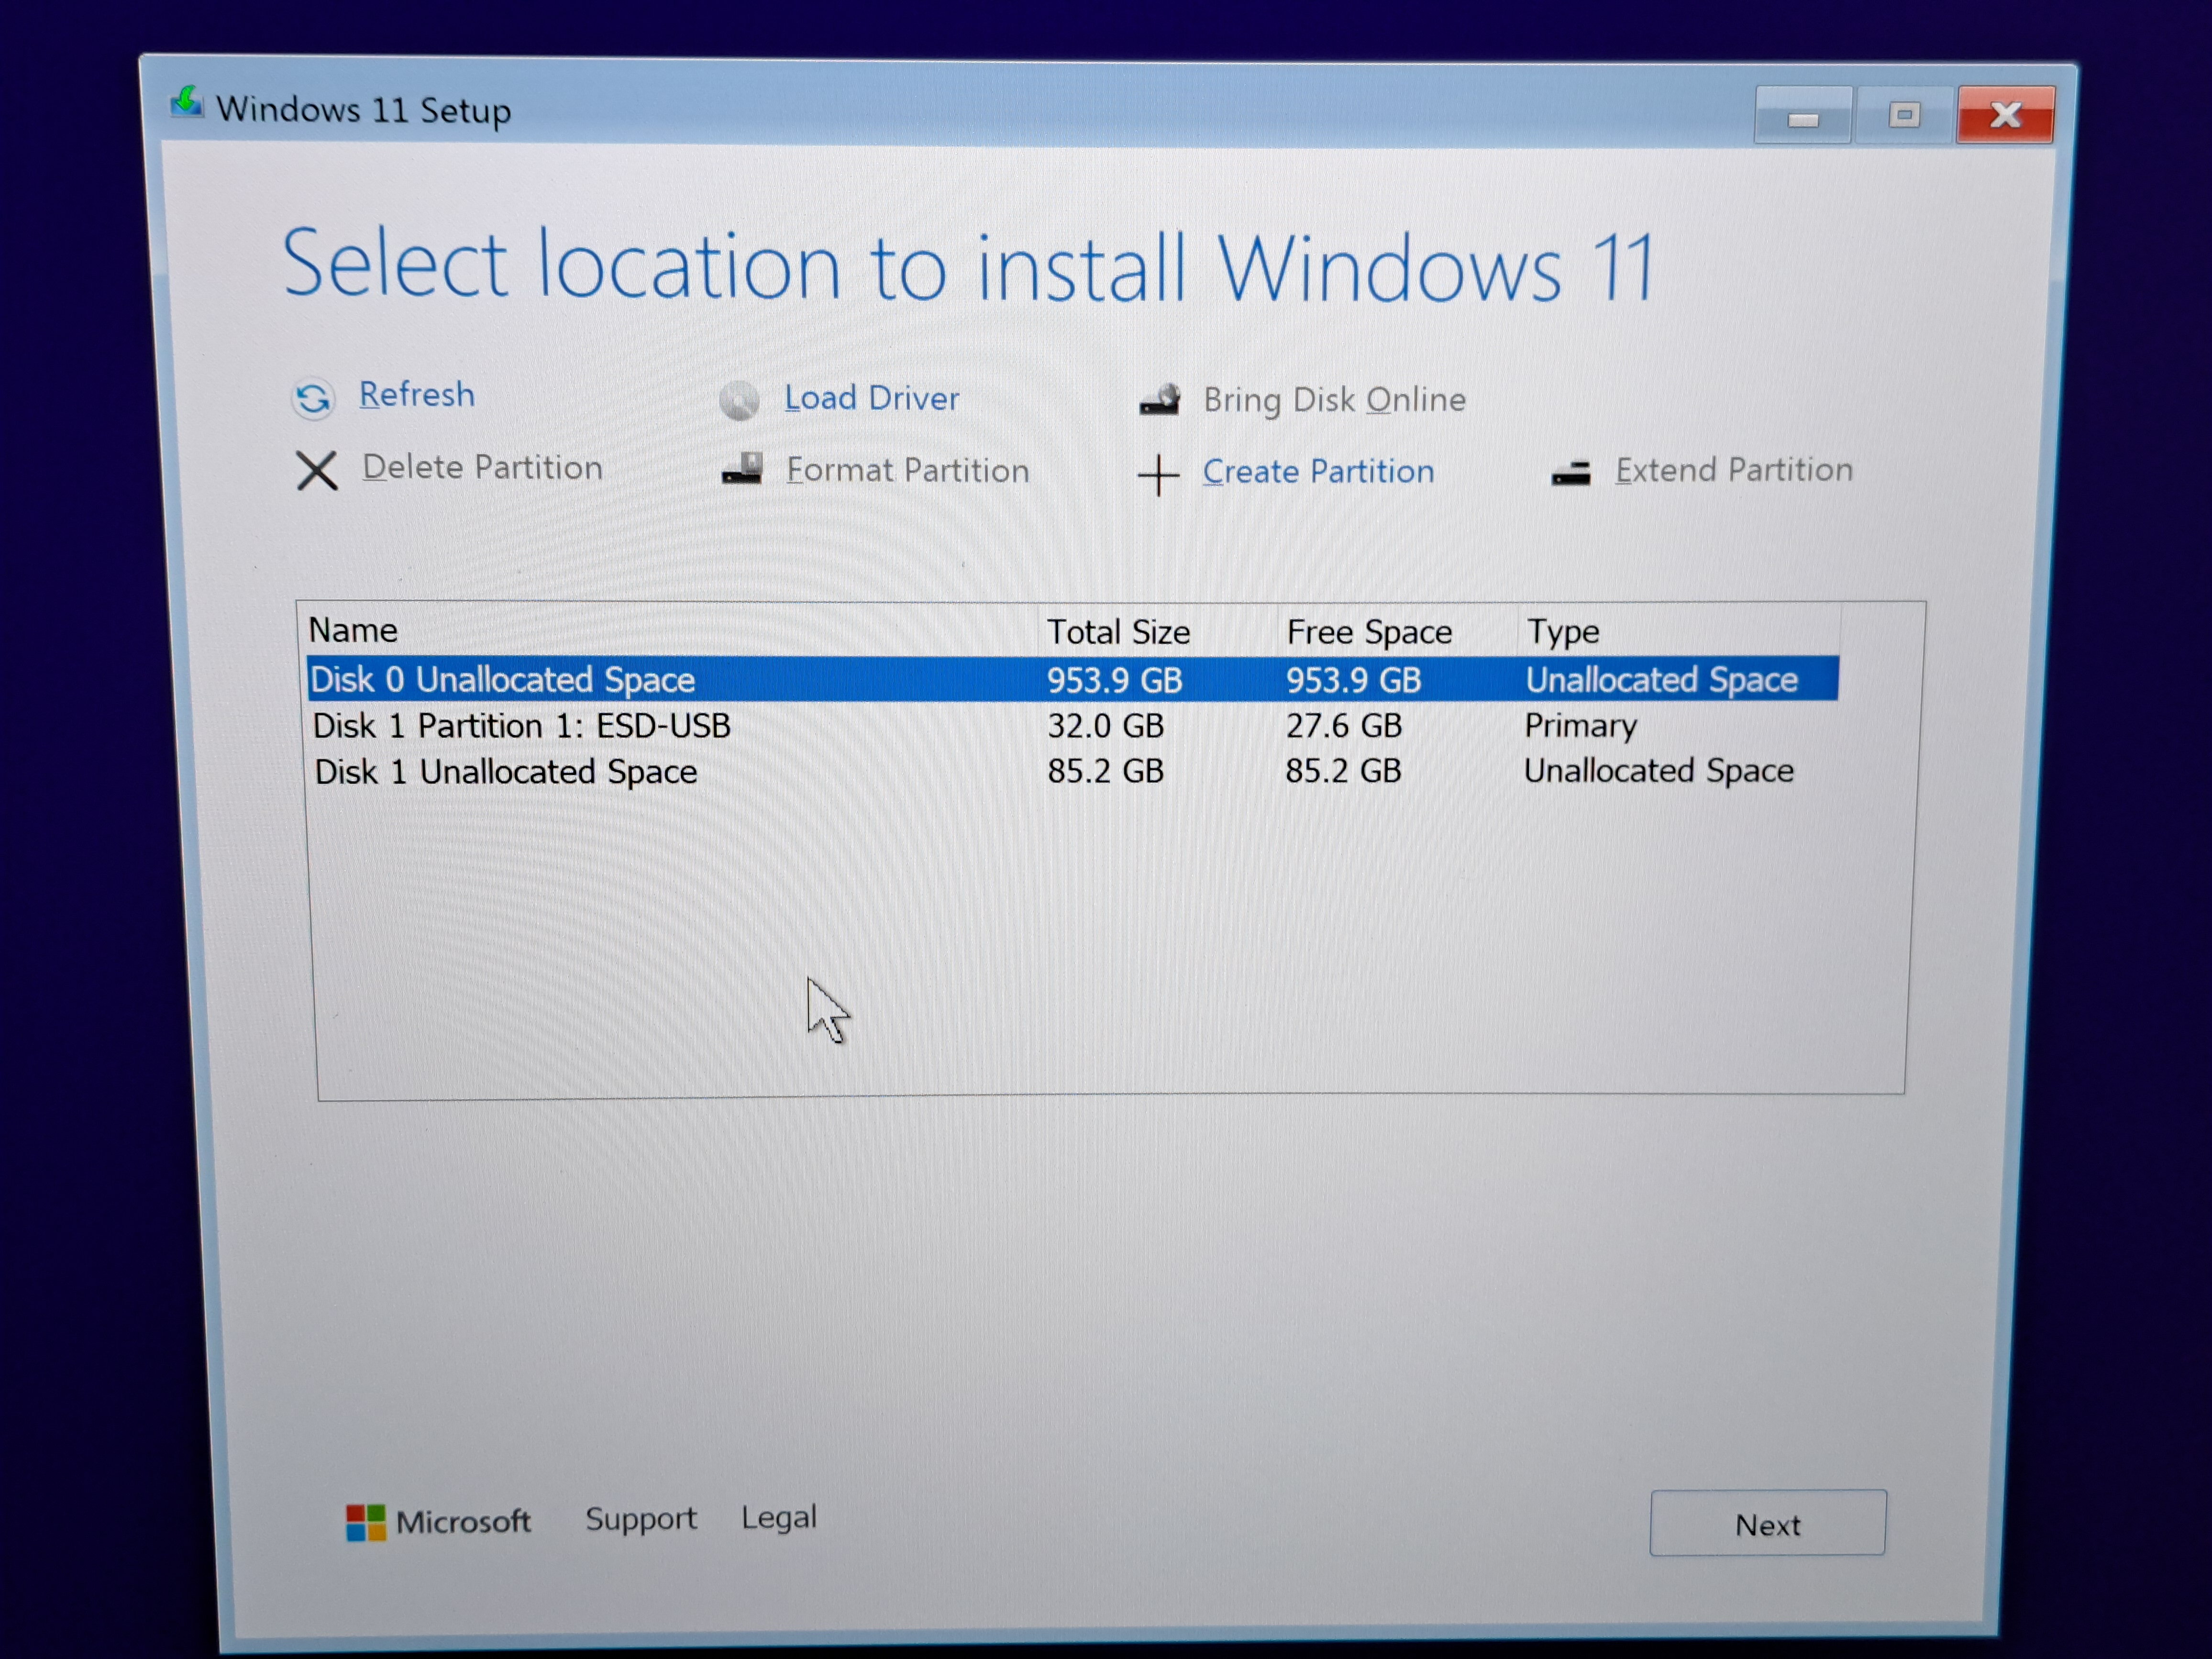Screen dimensions: 2212x1659
Task: Open the Legal link
Action: pos(779,1518)
